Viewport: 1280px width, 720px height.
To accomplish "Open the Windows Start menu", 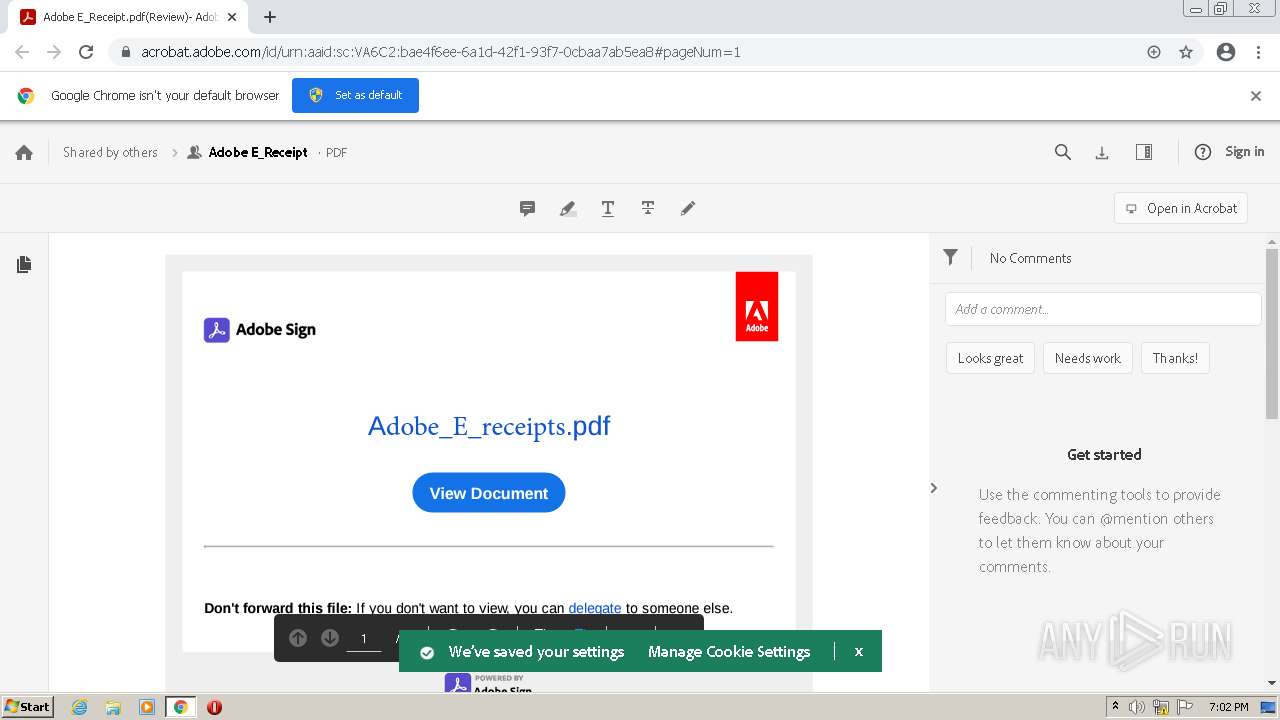I will pos(27,707).
